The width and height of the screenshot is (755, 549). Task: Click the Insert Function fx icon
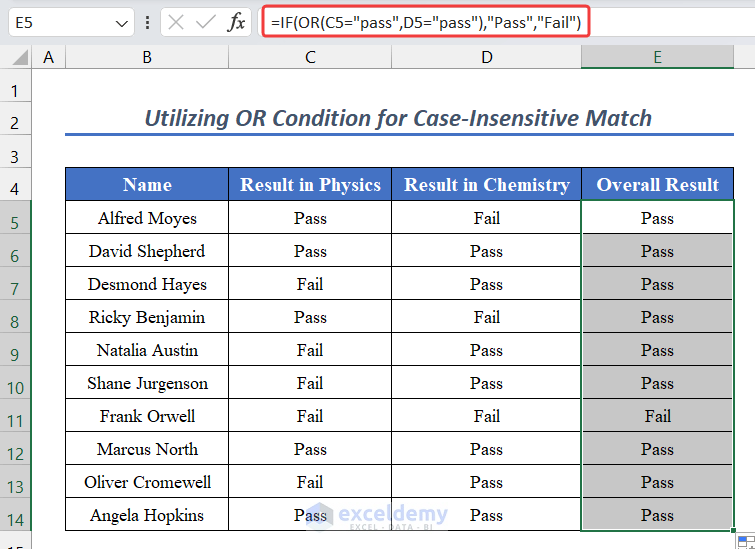237,22
